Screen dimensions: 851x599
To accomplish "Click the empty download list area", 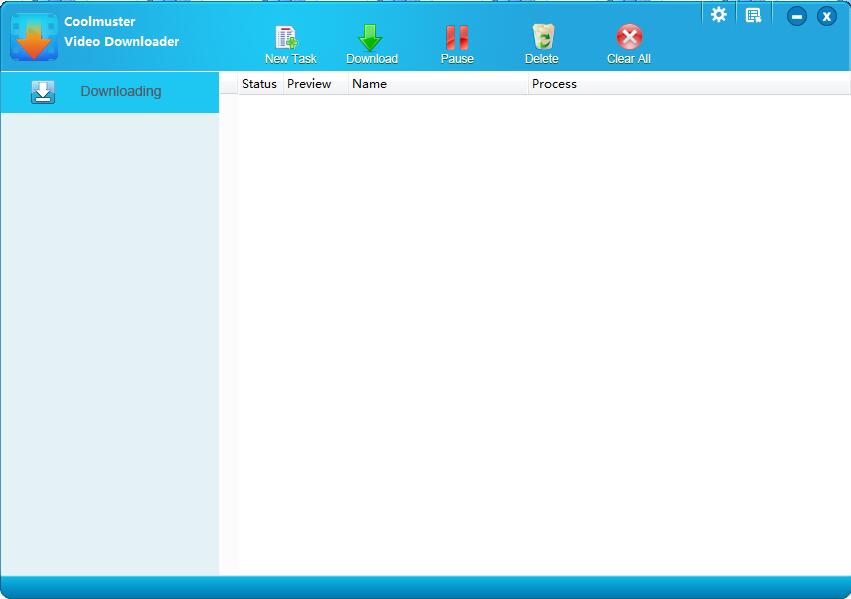I will [540, 330].
